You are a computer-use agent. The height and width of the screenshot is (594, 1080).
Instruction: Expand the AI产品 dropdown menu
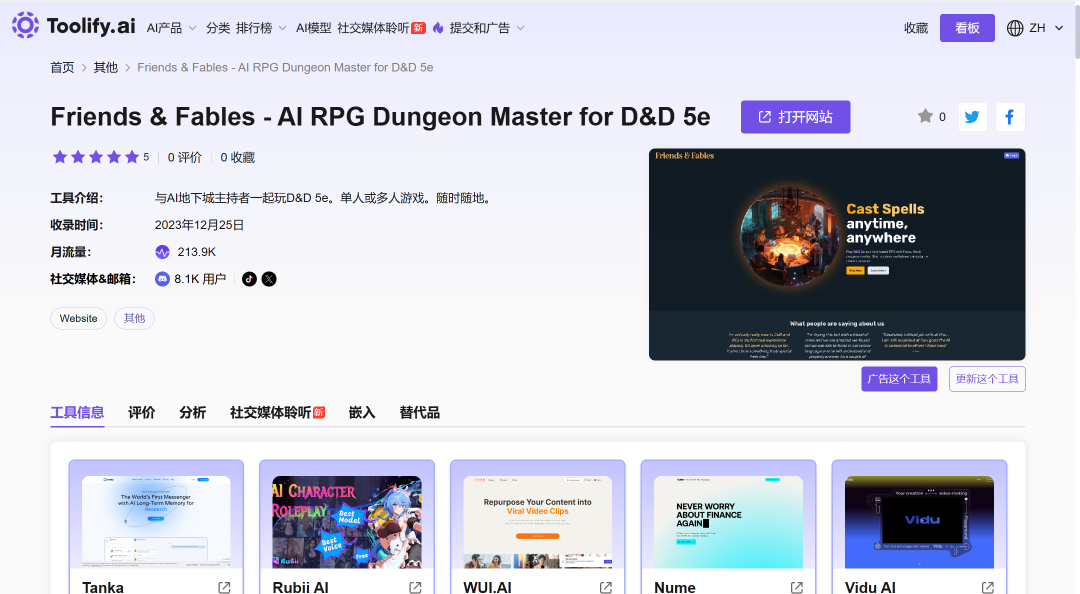(172, 28)
